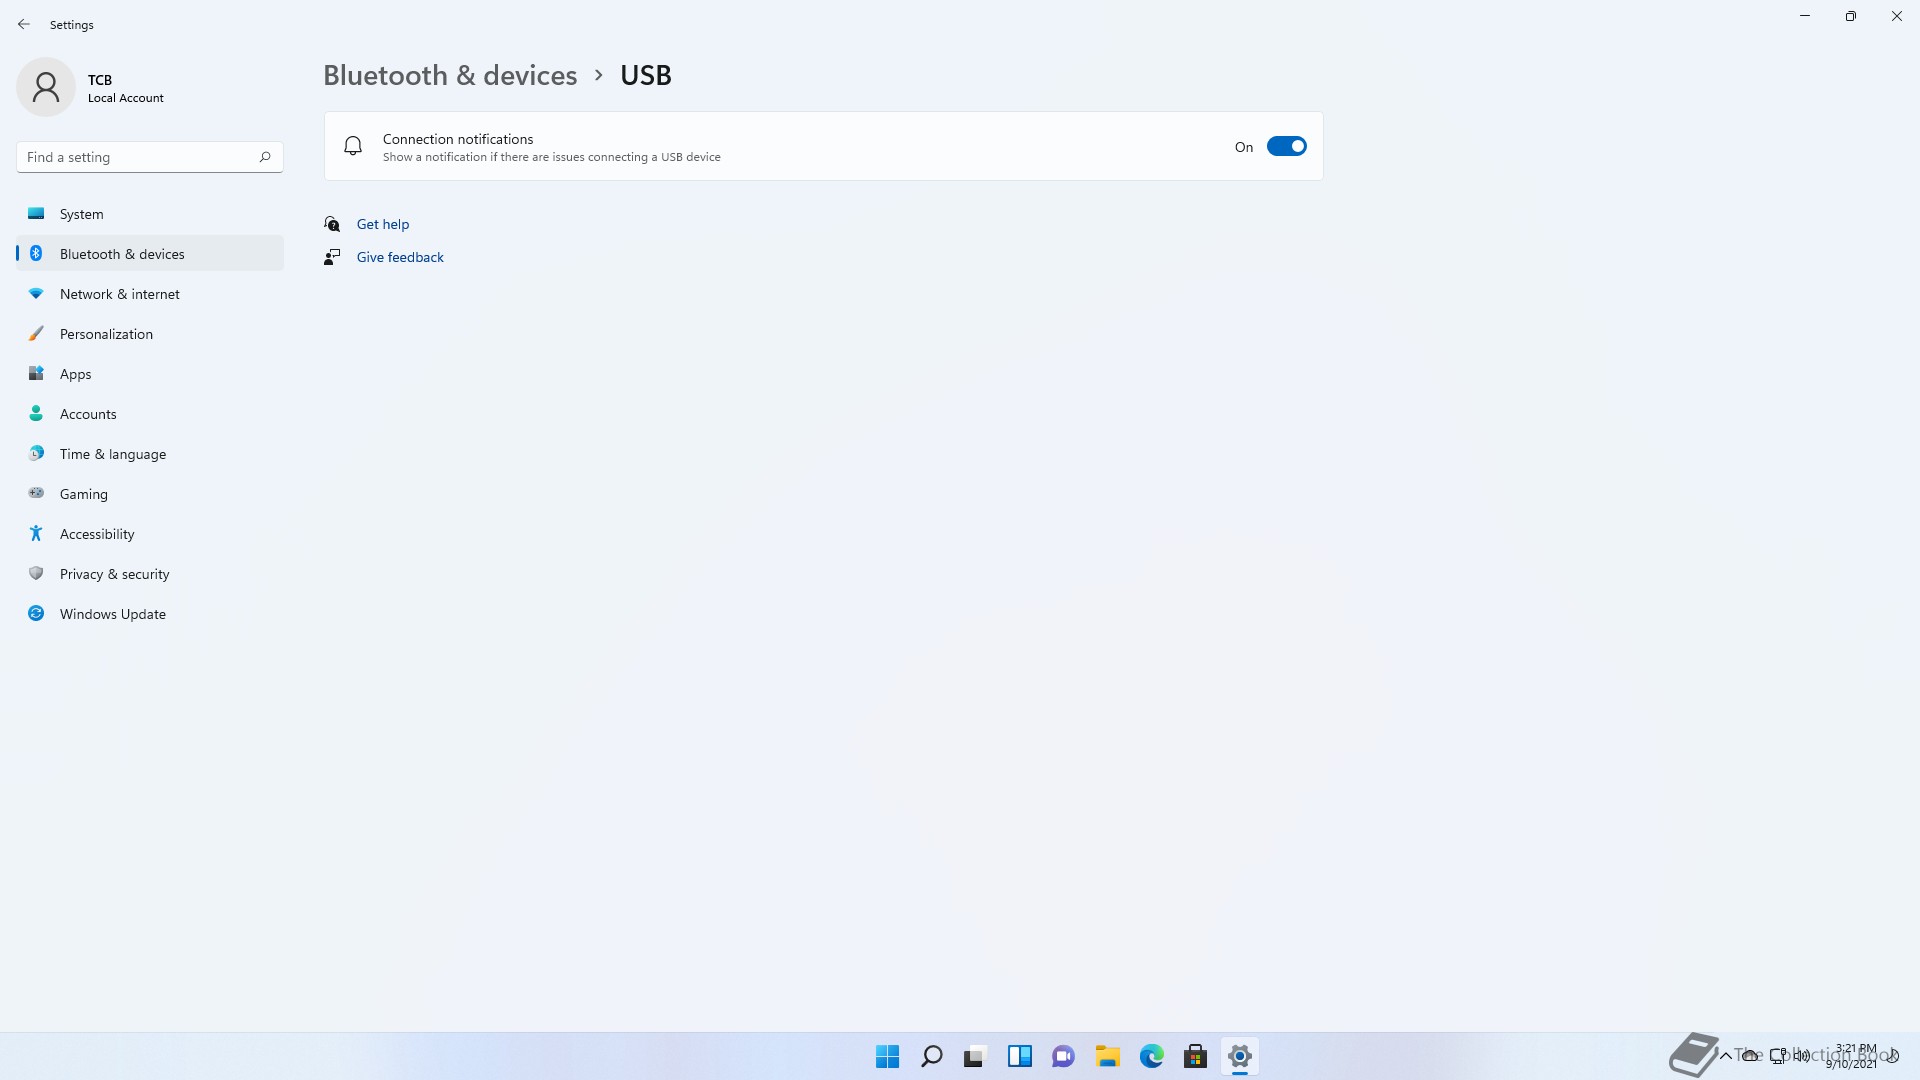The height and width of the screenshot is (1080, 1920).
Task: Click the Accounts person icon in sidebar
Action: [x=36, y=413]
